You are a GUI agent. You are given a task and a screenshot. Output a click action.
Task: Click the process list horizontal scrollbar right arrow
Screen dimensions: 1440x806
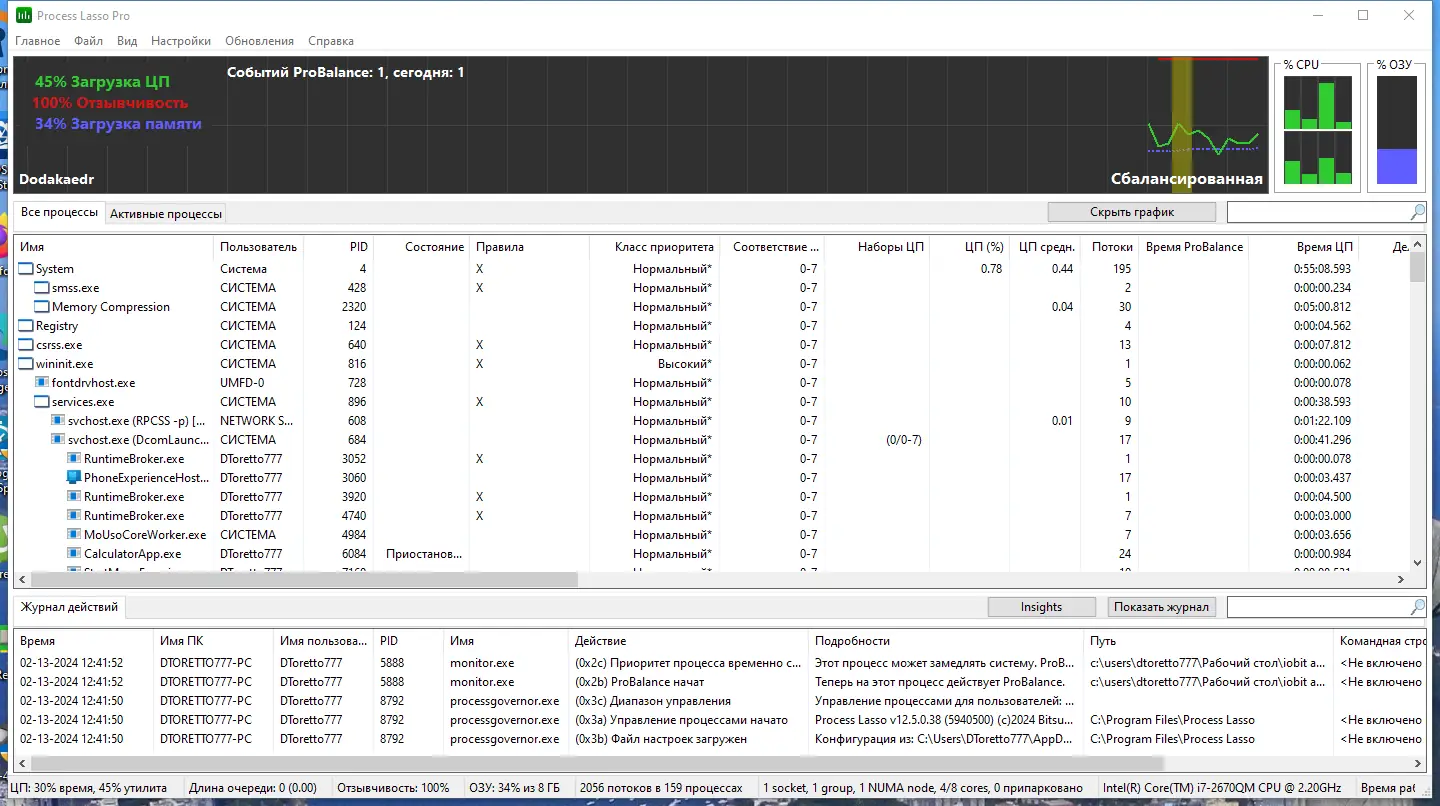click(x=1401, y=579)
